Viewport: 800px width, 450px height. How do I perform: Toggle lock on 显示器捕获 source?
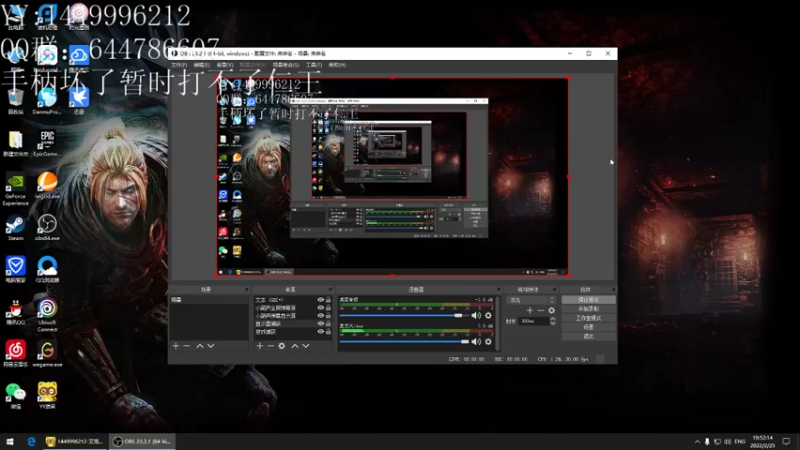pyautogui.click(x=329, y=323)
